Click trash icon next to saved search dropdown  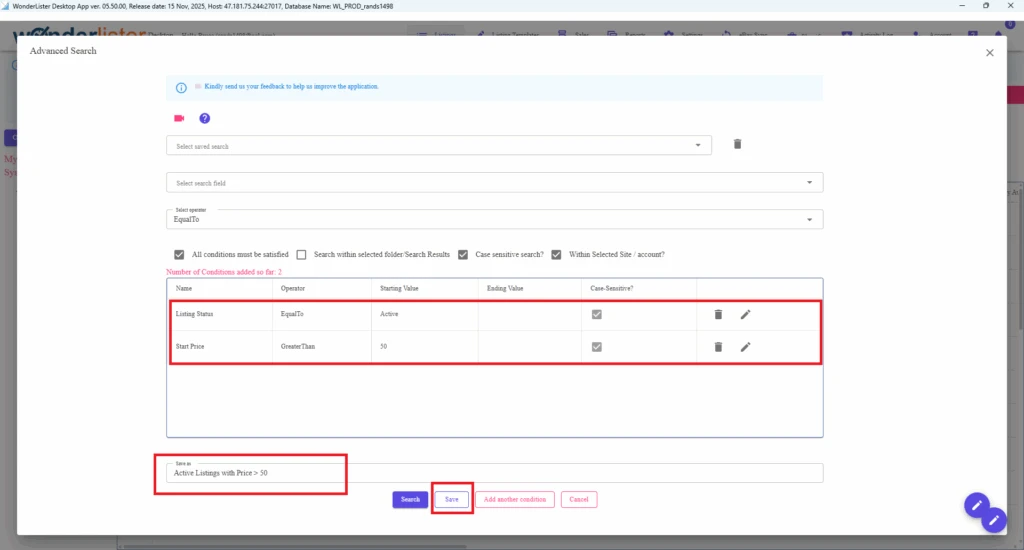738,144
